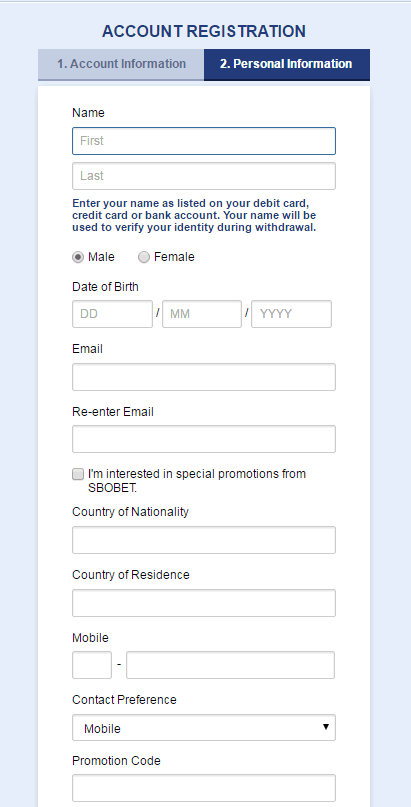411x807 pixels.
Task: Click the Contact Preference dropdown arrow
Action: click(x=326, y=727)
